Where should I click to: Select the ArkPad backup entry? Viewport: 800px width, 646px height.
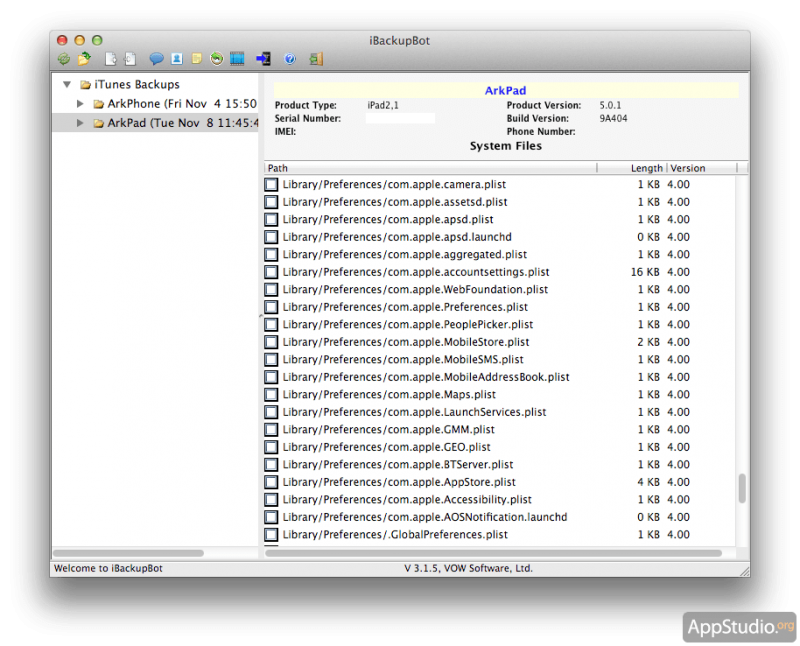tap(183, 123)
